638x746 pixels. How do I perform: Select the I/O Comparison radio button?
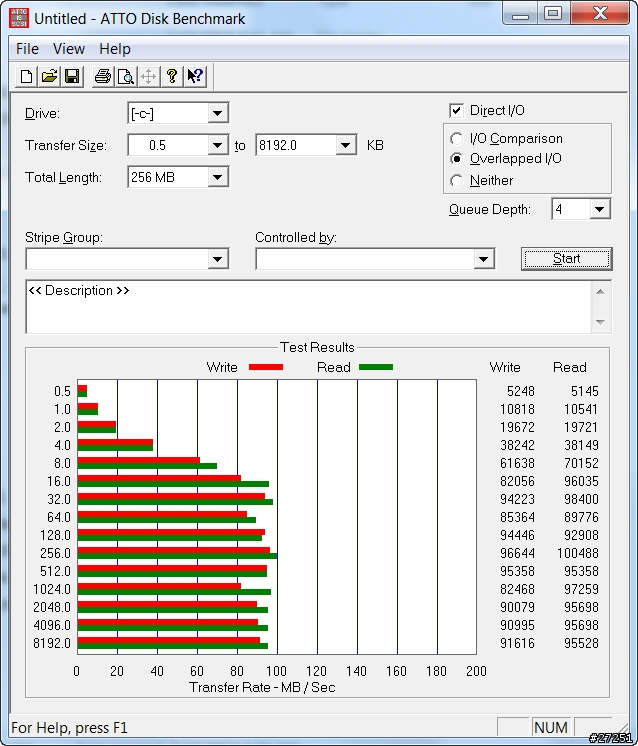(x=456, y=138)
